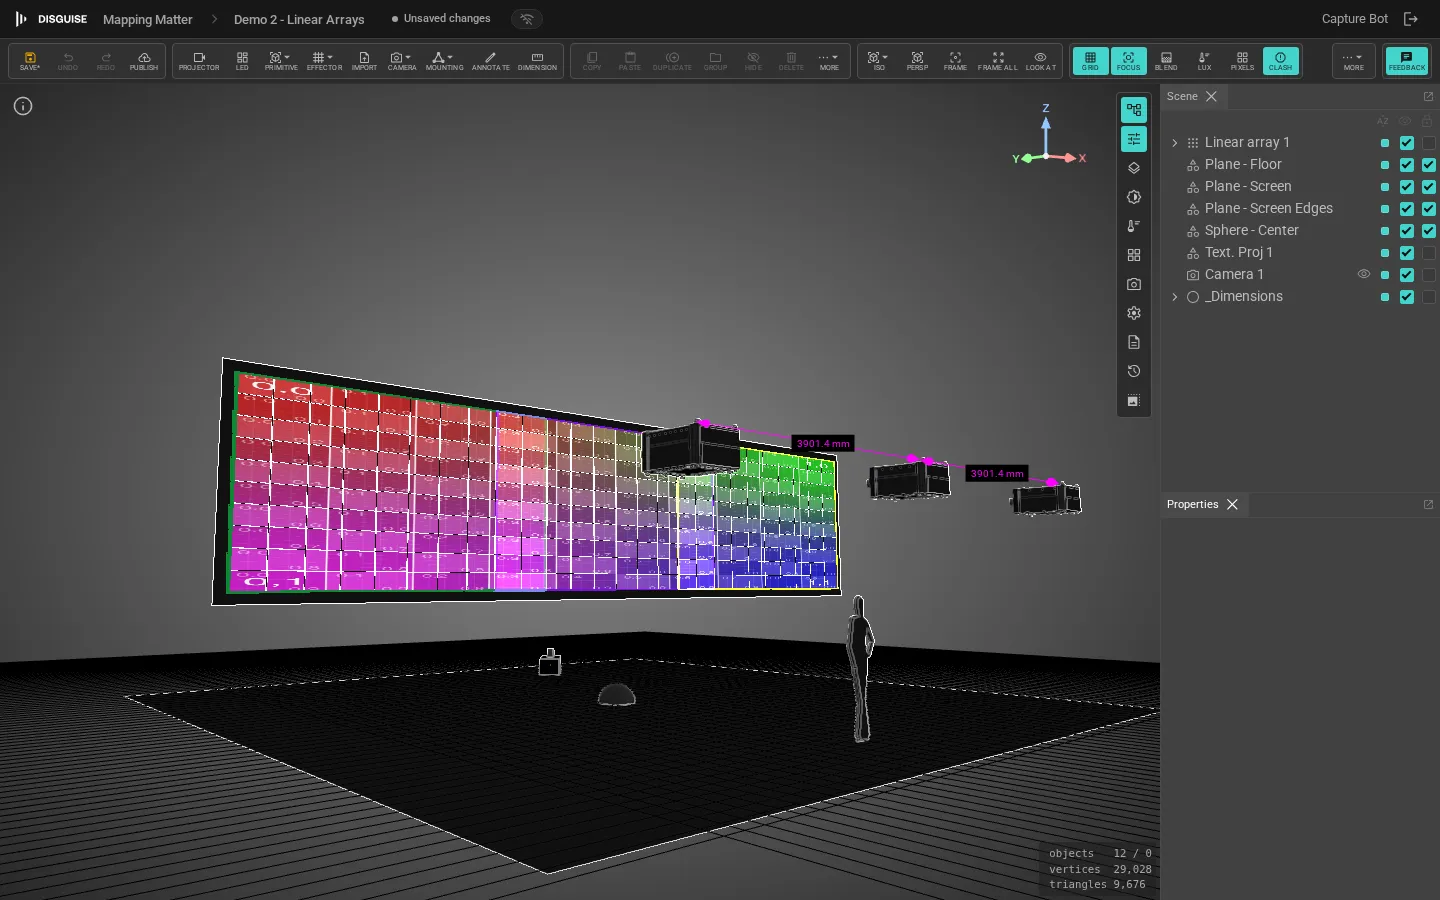Click the Demo 2 - Linear Arrays title
1440x900 pixels.
(299, 19)
